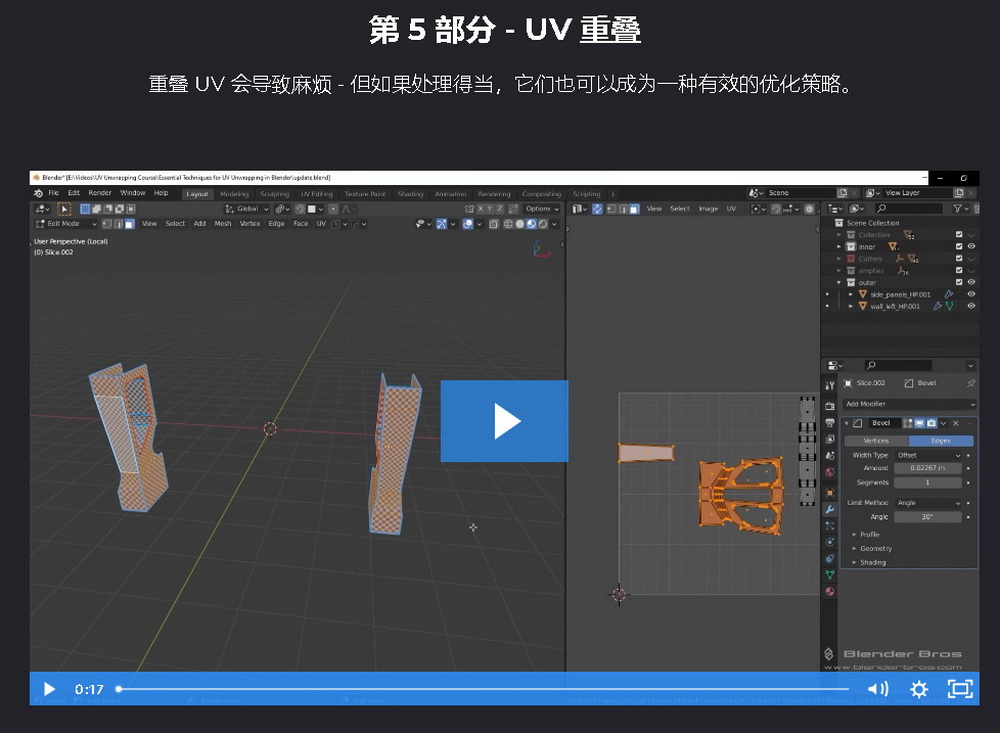Viewport: 1000px width, 733px height.
Task: Open the File menu in Blender
Action: tap(54, 193)
